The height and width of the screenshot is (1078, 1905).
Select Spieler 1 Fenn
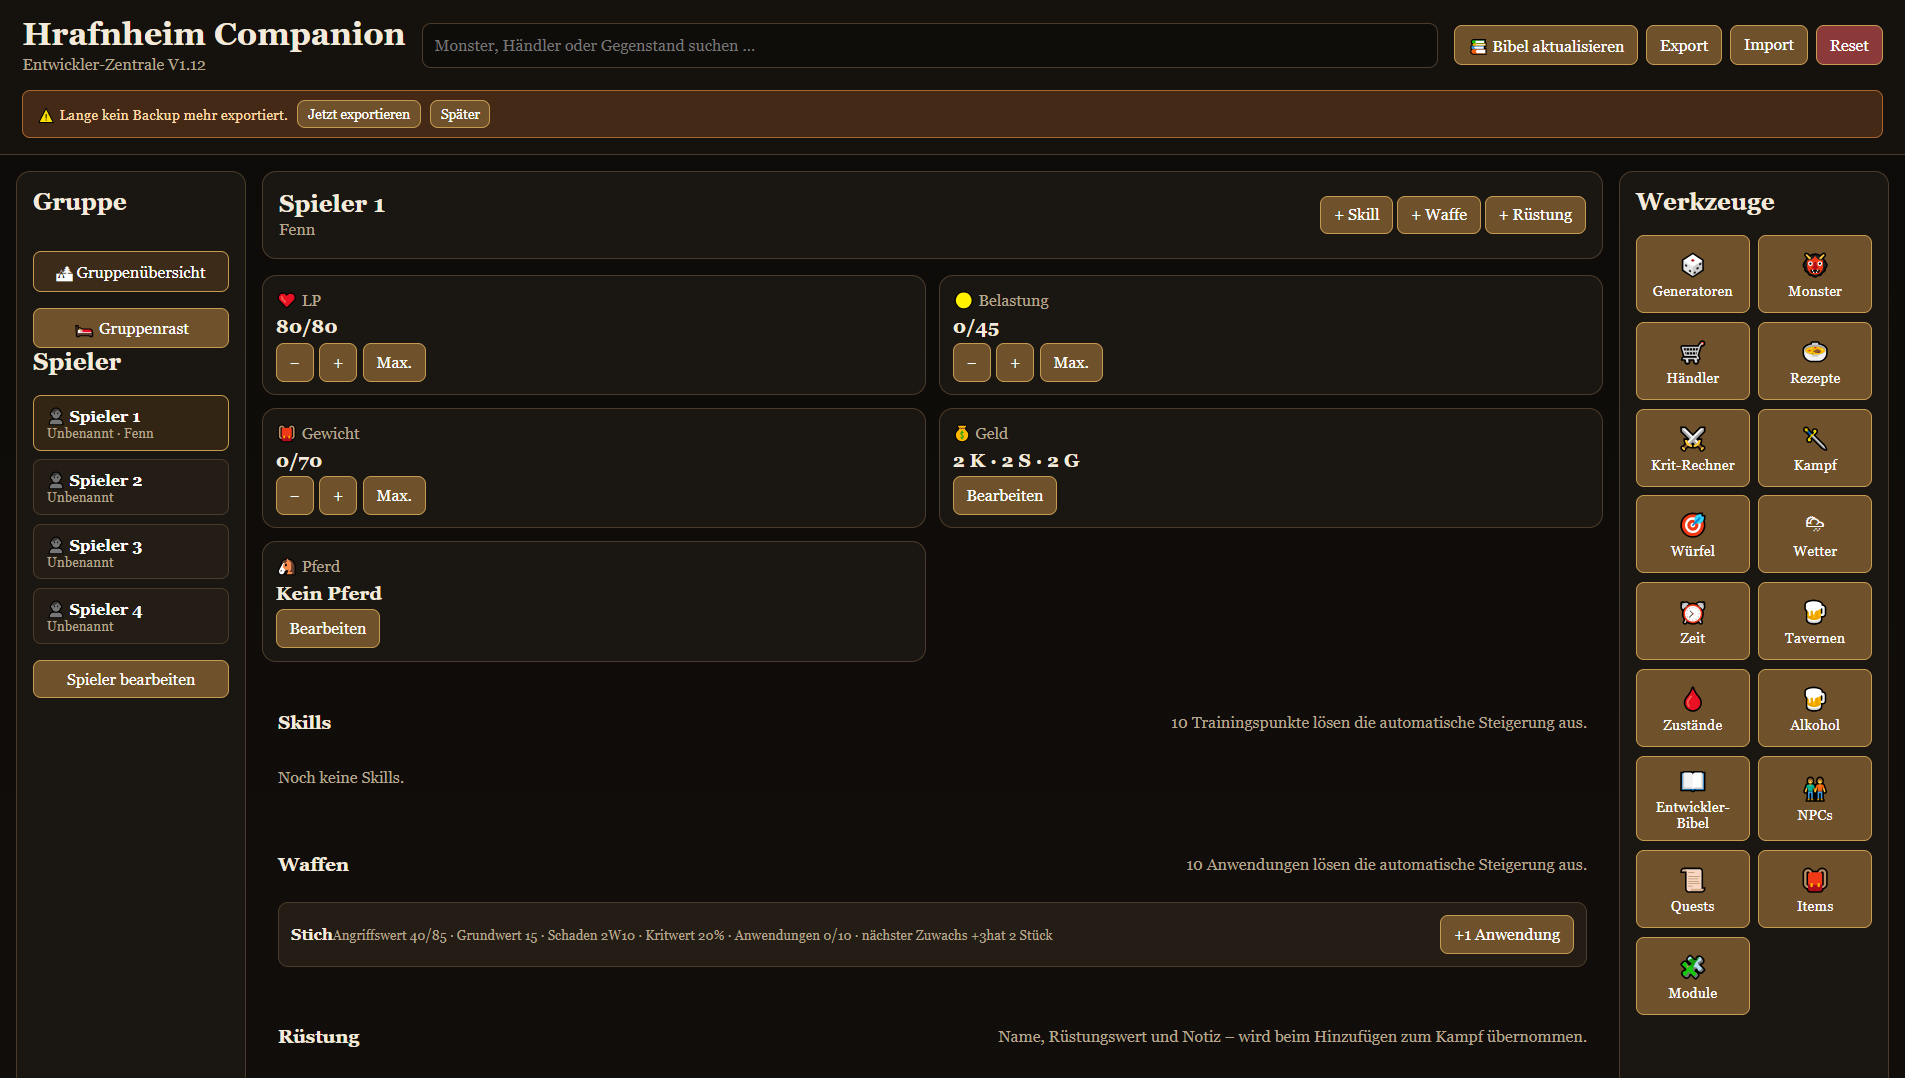[131, 423]
